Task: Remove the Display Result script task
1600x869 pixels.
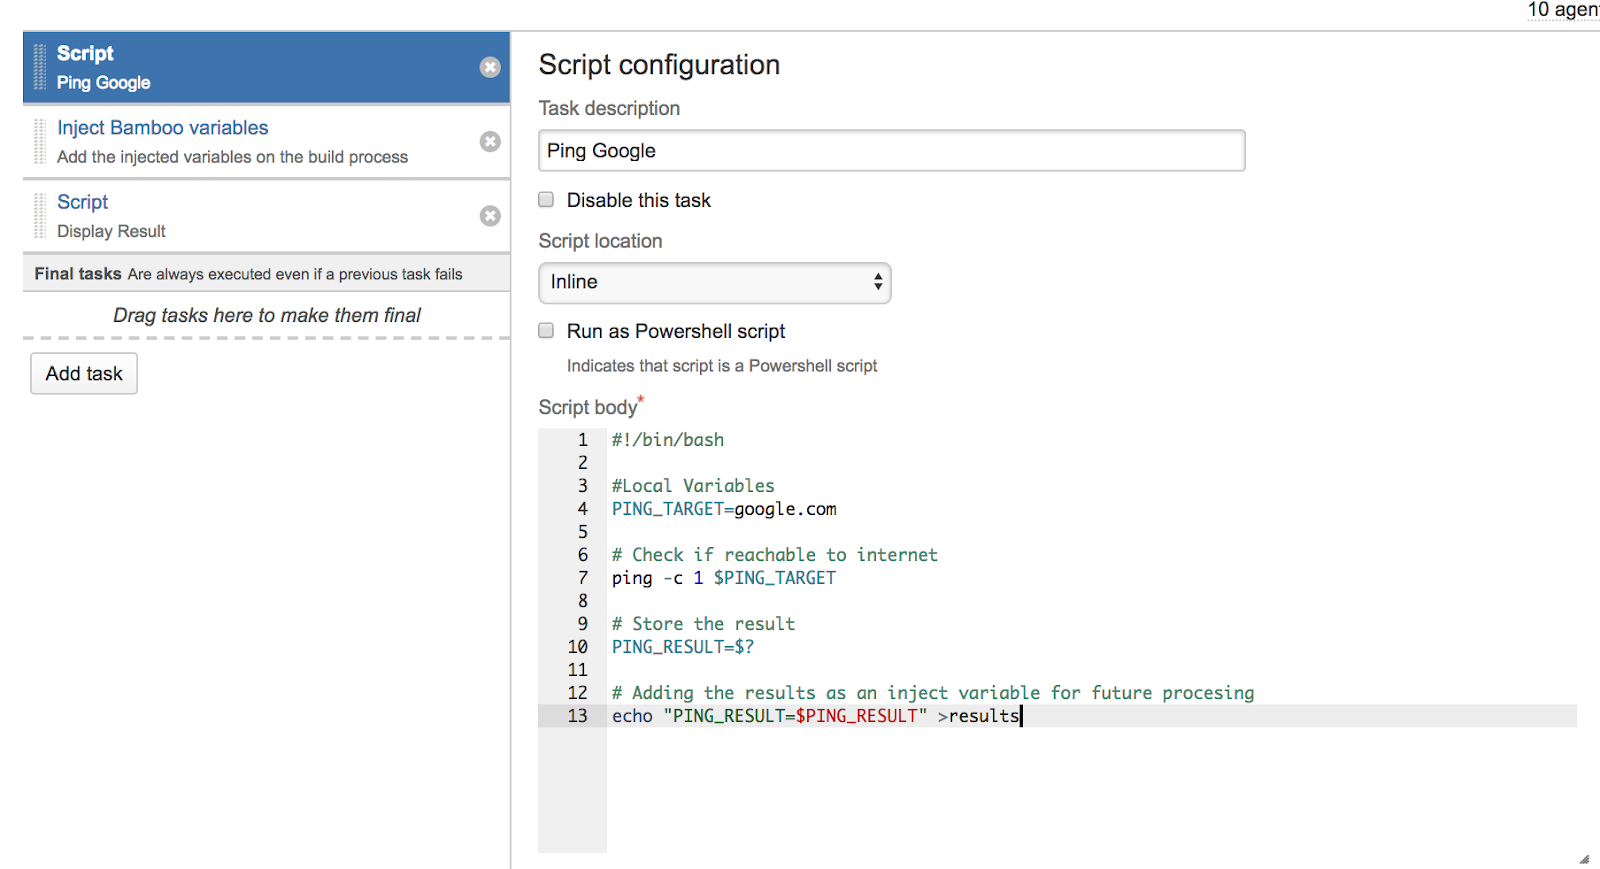Action: 490,215
